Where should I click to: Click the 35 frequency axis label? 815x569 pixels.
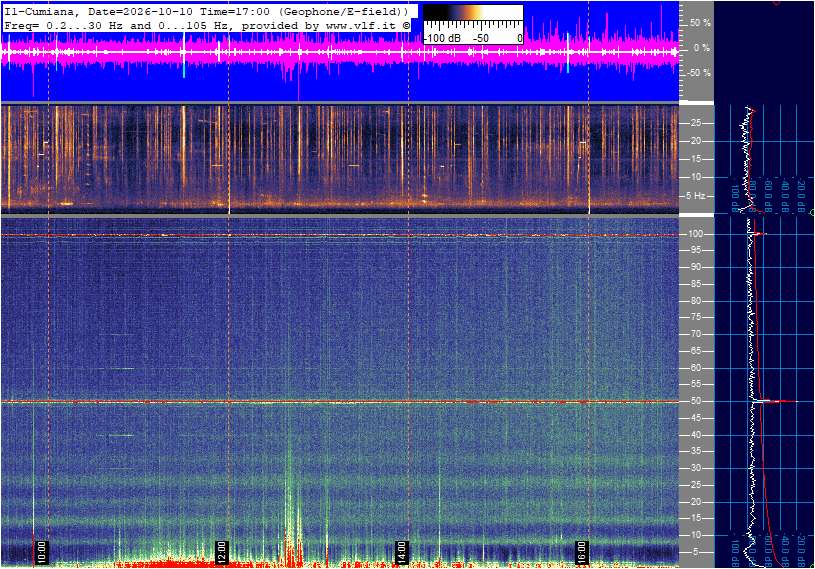(695, 451)
